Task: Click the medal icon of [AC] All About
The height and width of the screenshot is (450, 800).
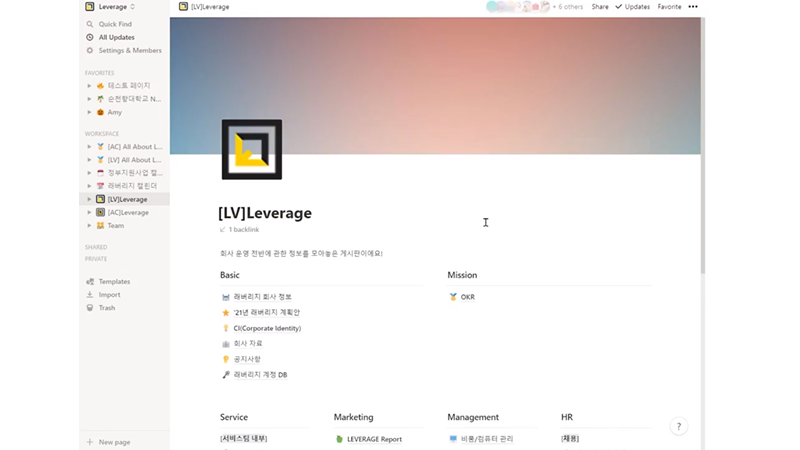Action: 101,147
